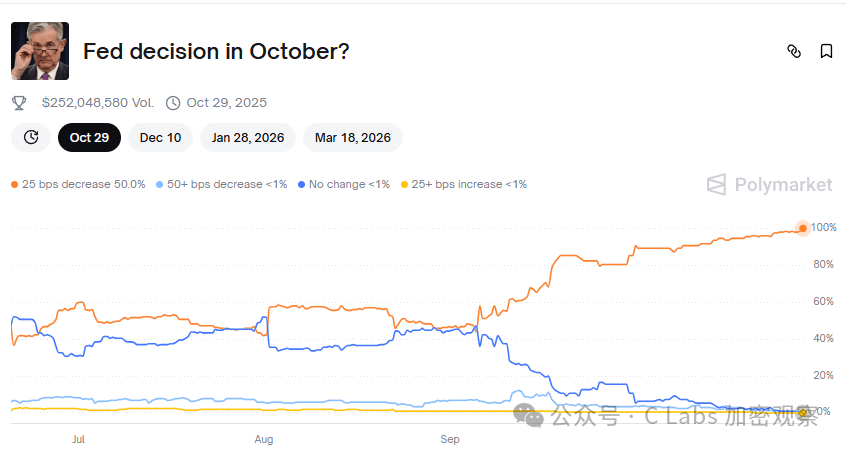Click the $252,048,580 Vol. text
Image resolution: width=846 pixels, height=450 pixels.
98,102
